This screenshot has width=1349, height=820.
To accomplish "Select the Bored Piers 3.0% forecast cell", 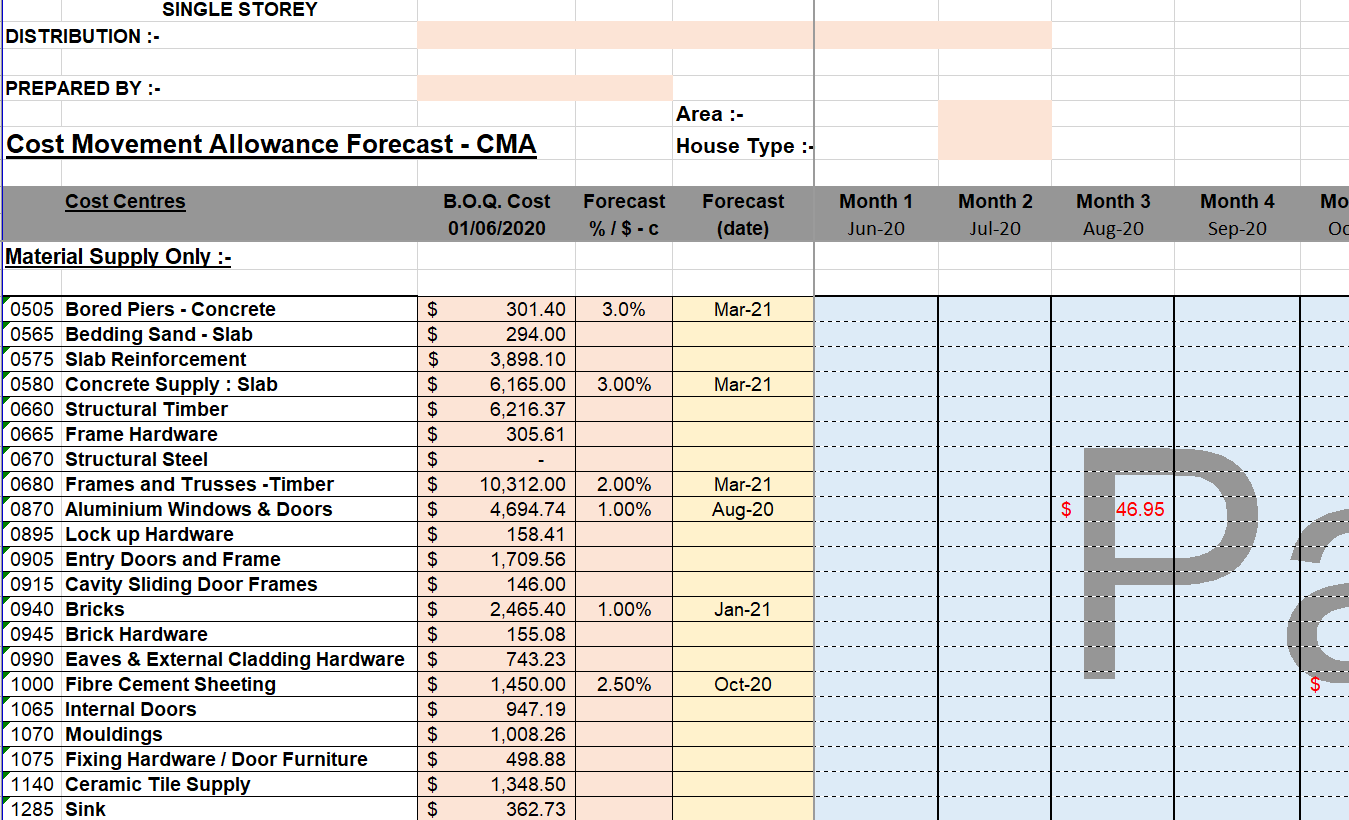I will coord(624,310).
